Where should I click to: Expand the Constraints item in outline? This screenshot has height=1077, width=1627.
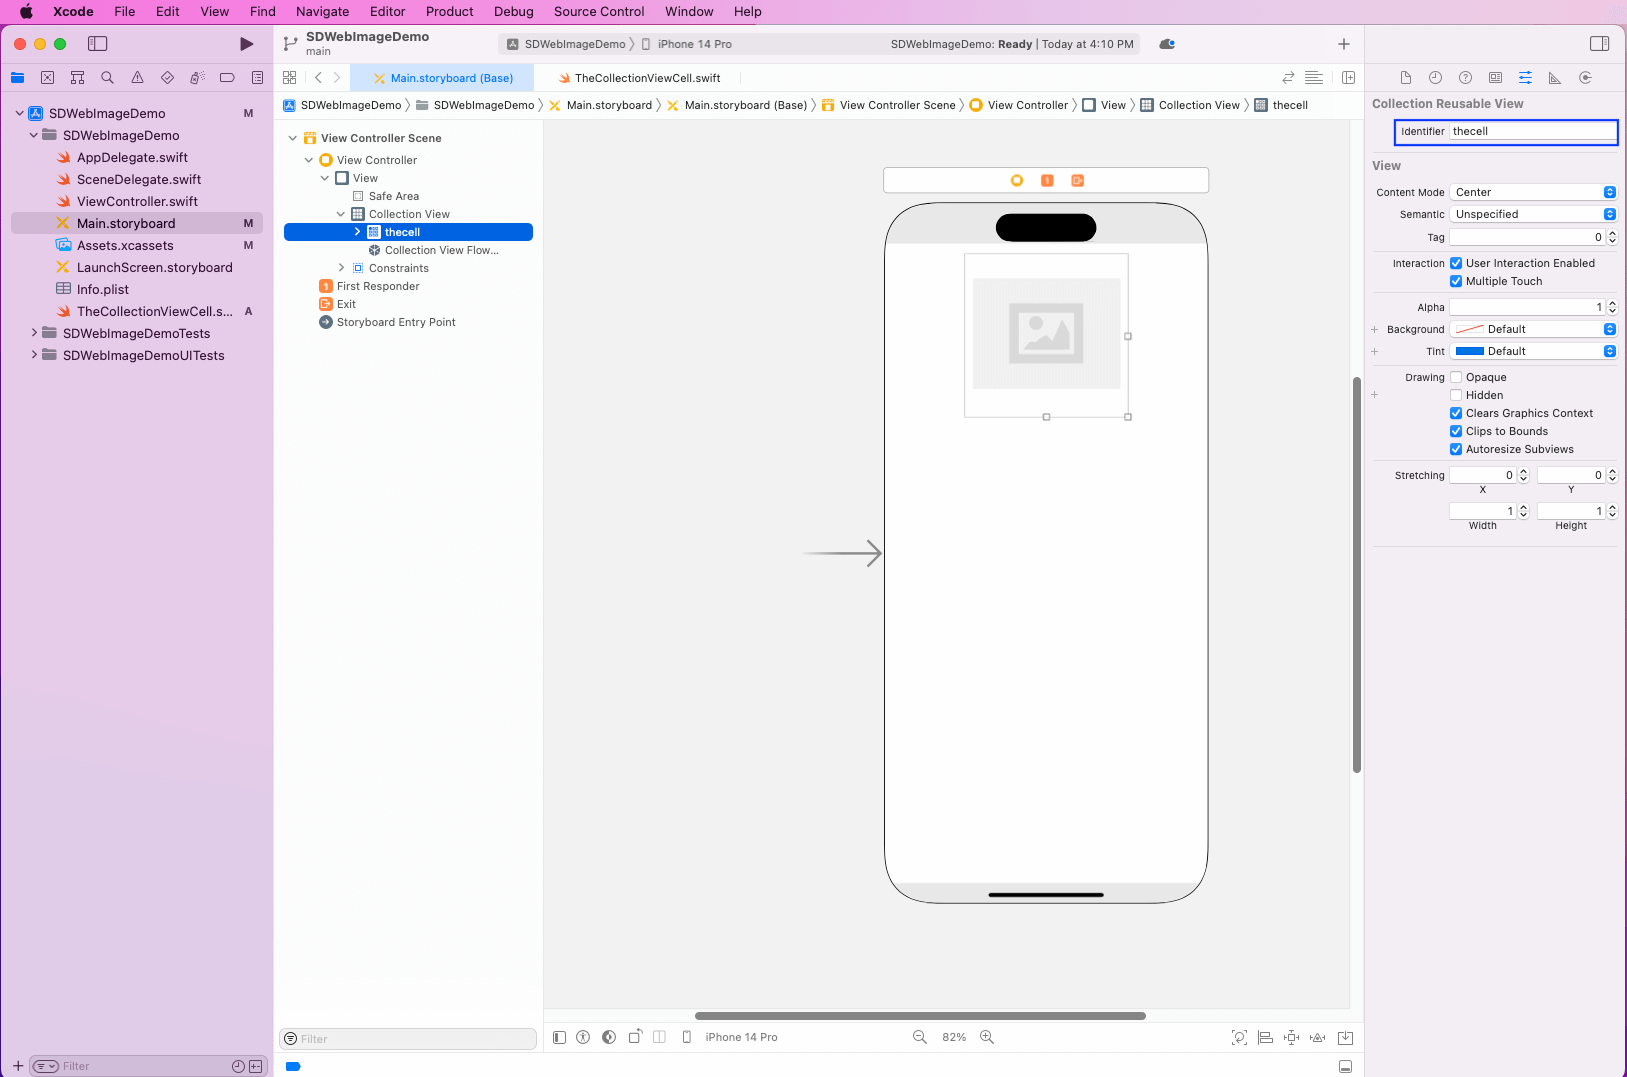coord(341,268)
